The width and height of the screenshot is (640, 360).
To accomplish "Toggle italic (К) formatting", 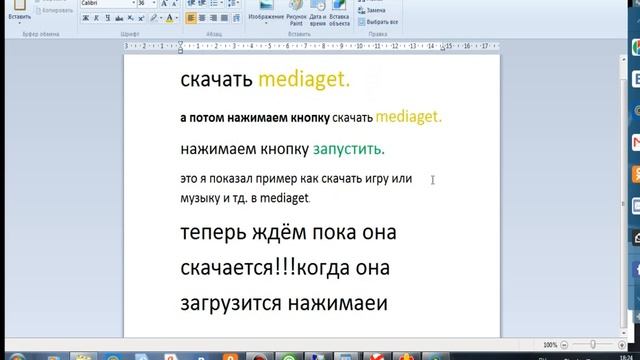I will click(96, 18).
